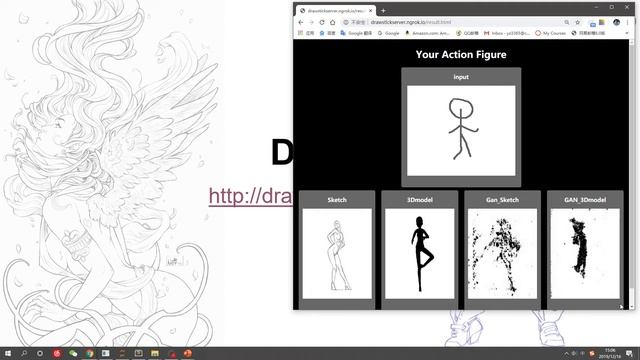The height and width of the screenshot is (360, 640).
Task: Click the GAN_3Dmodel result image
Action: click(x=585, y=253)
